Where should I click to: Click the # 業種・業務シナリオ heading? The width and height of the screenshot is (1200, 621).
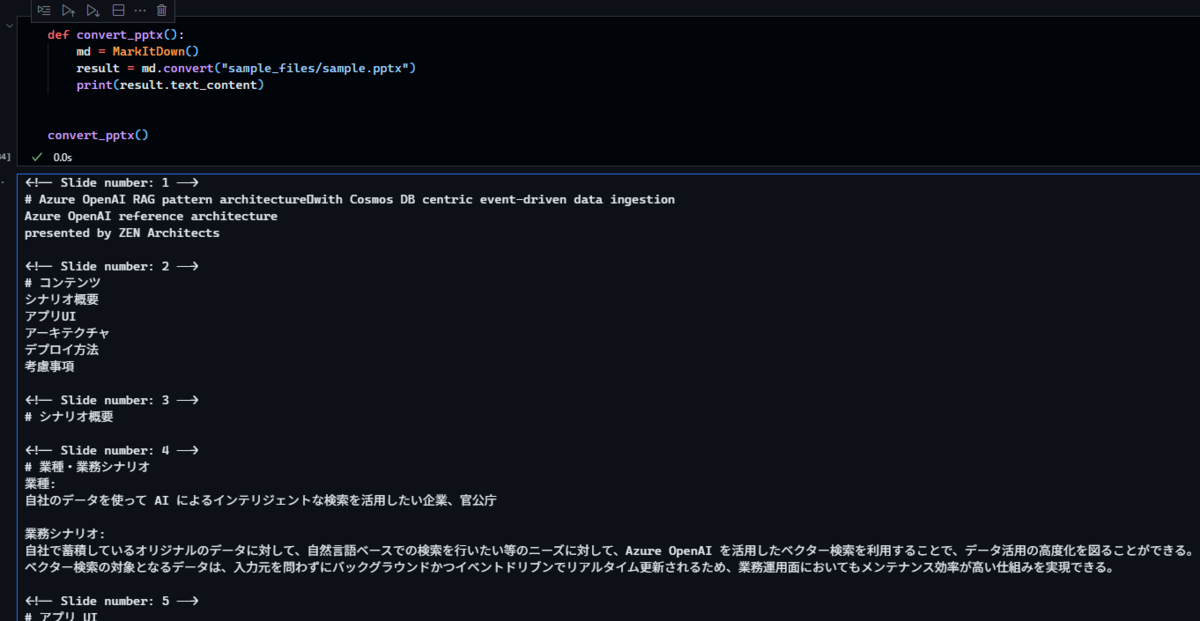click(x=87, y=467)
